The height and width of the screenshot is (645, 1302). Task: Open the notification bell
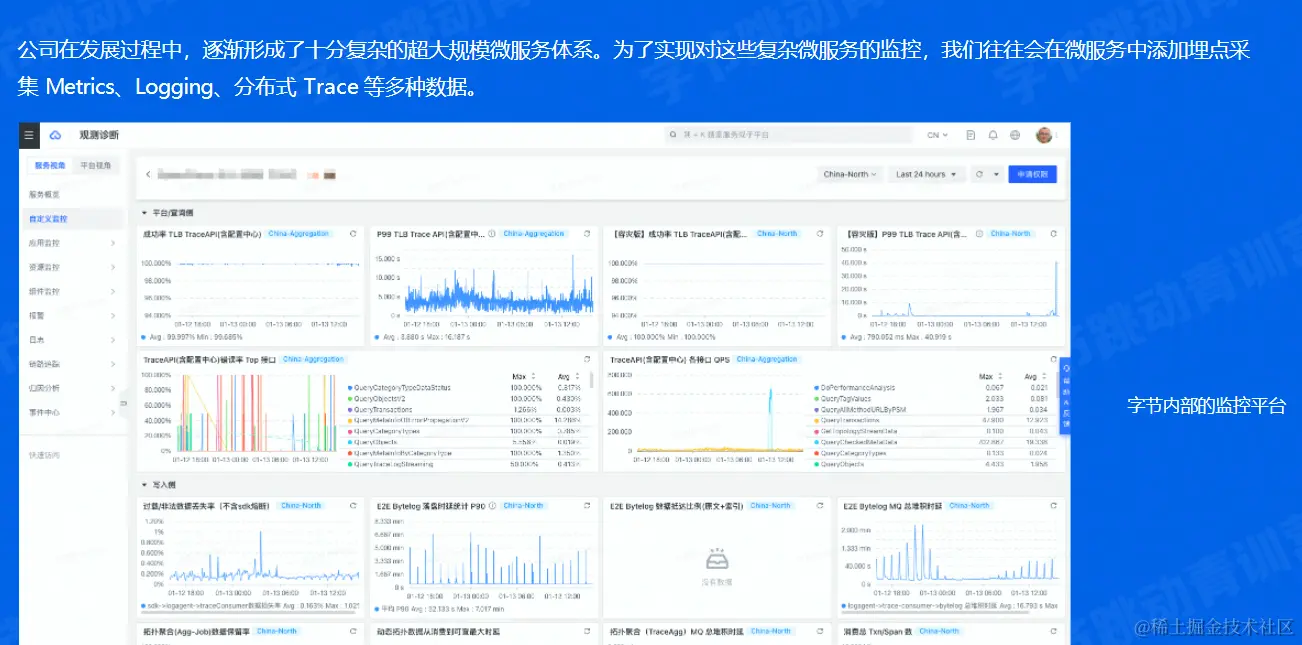(x=993, y=135)
